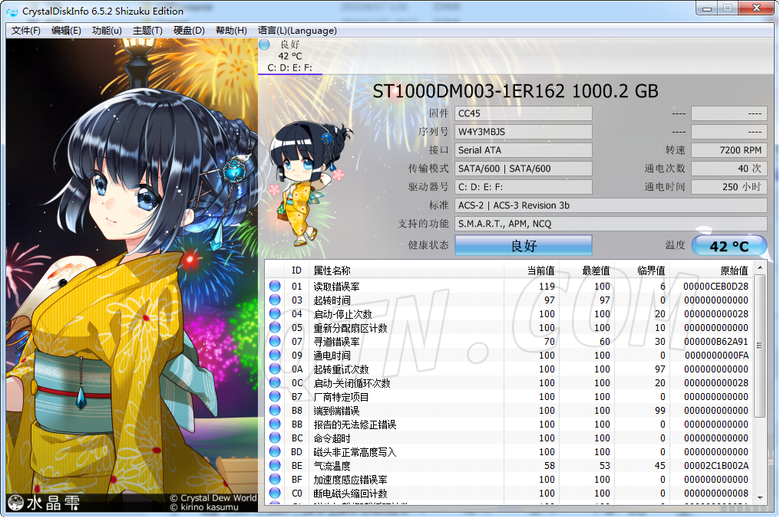Viewport: 780px width, 518px height.
Task: Click the 序列号 field showing W4Y3MBJS
Action: [x=523, y=131]
